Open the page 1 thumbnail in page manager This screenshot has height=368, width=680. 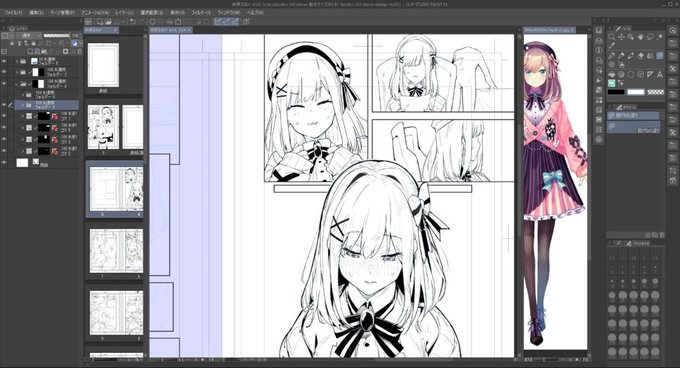103,127
